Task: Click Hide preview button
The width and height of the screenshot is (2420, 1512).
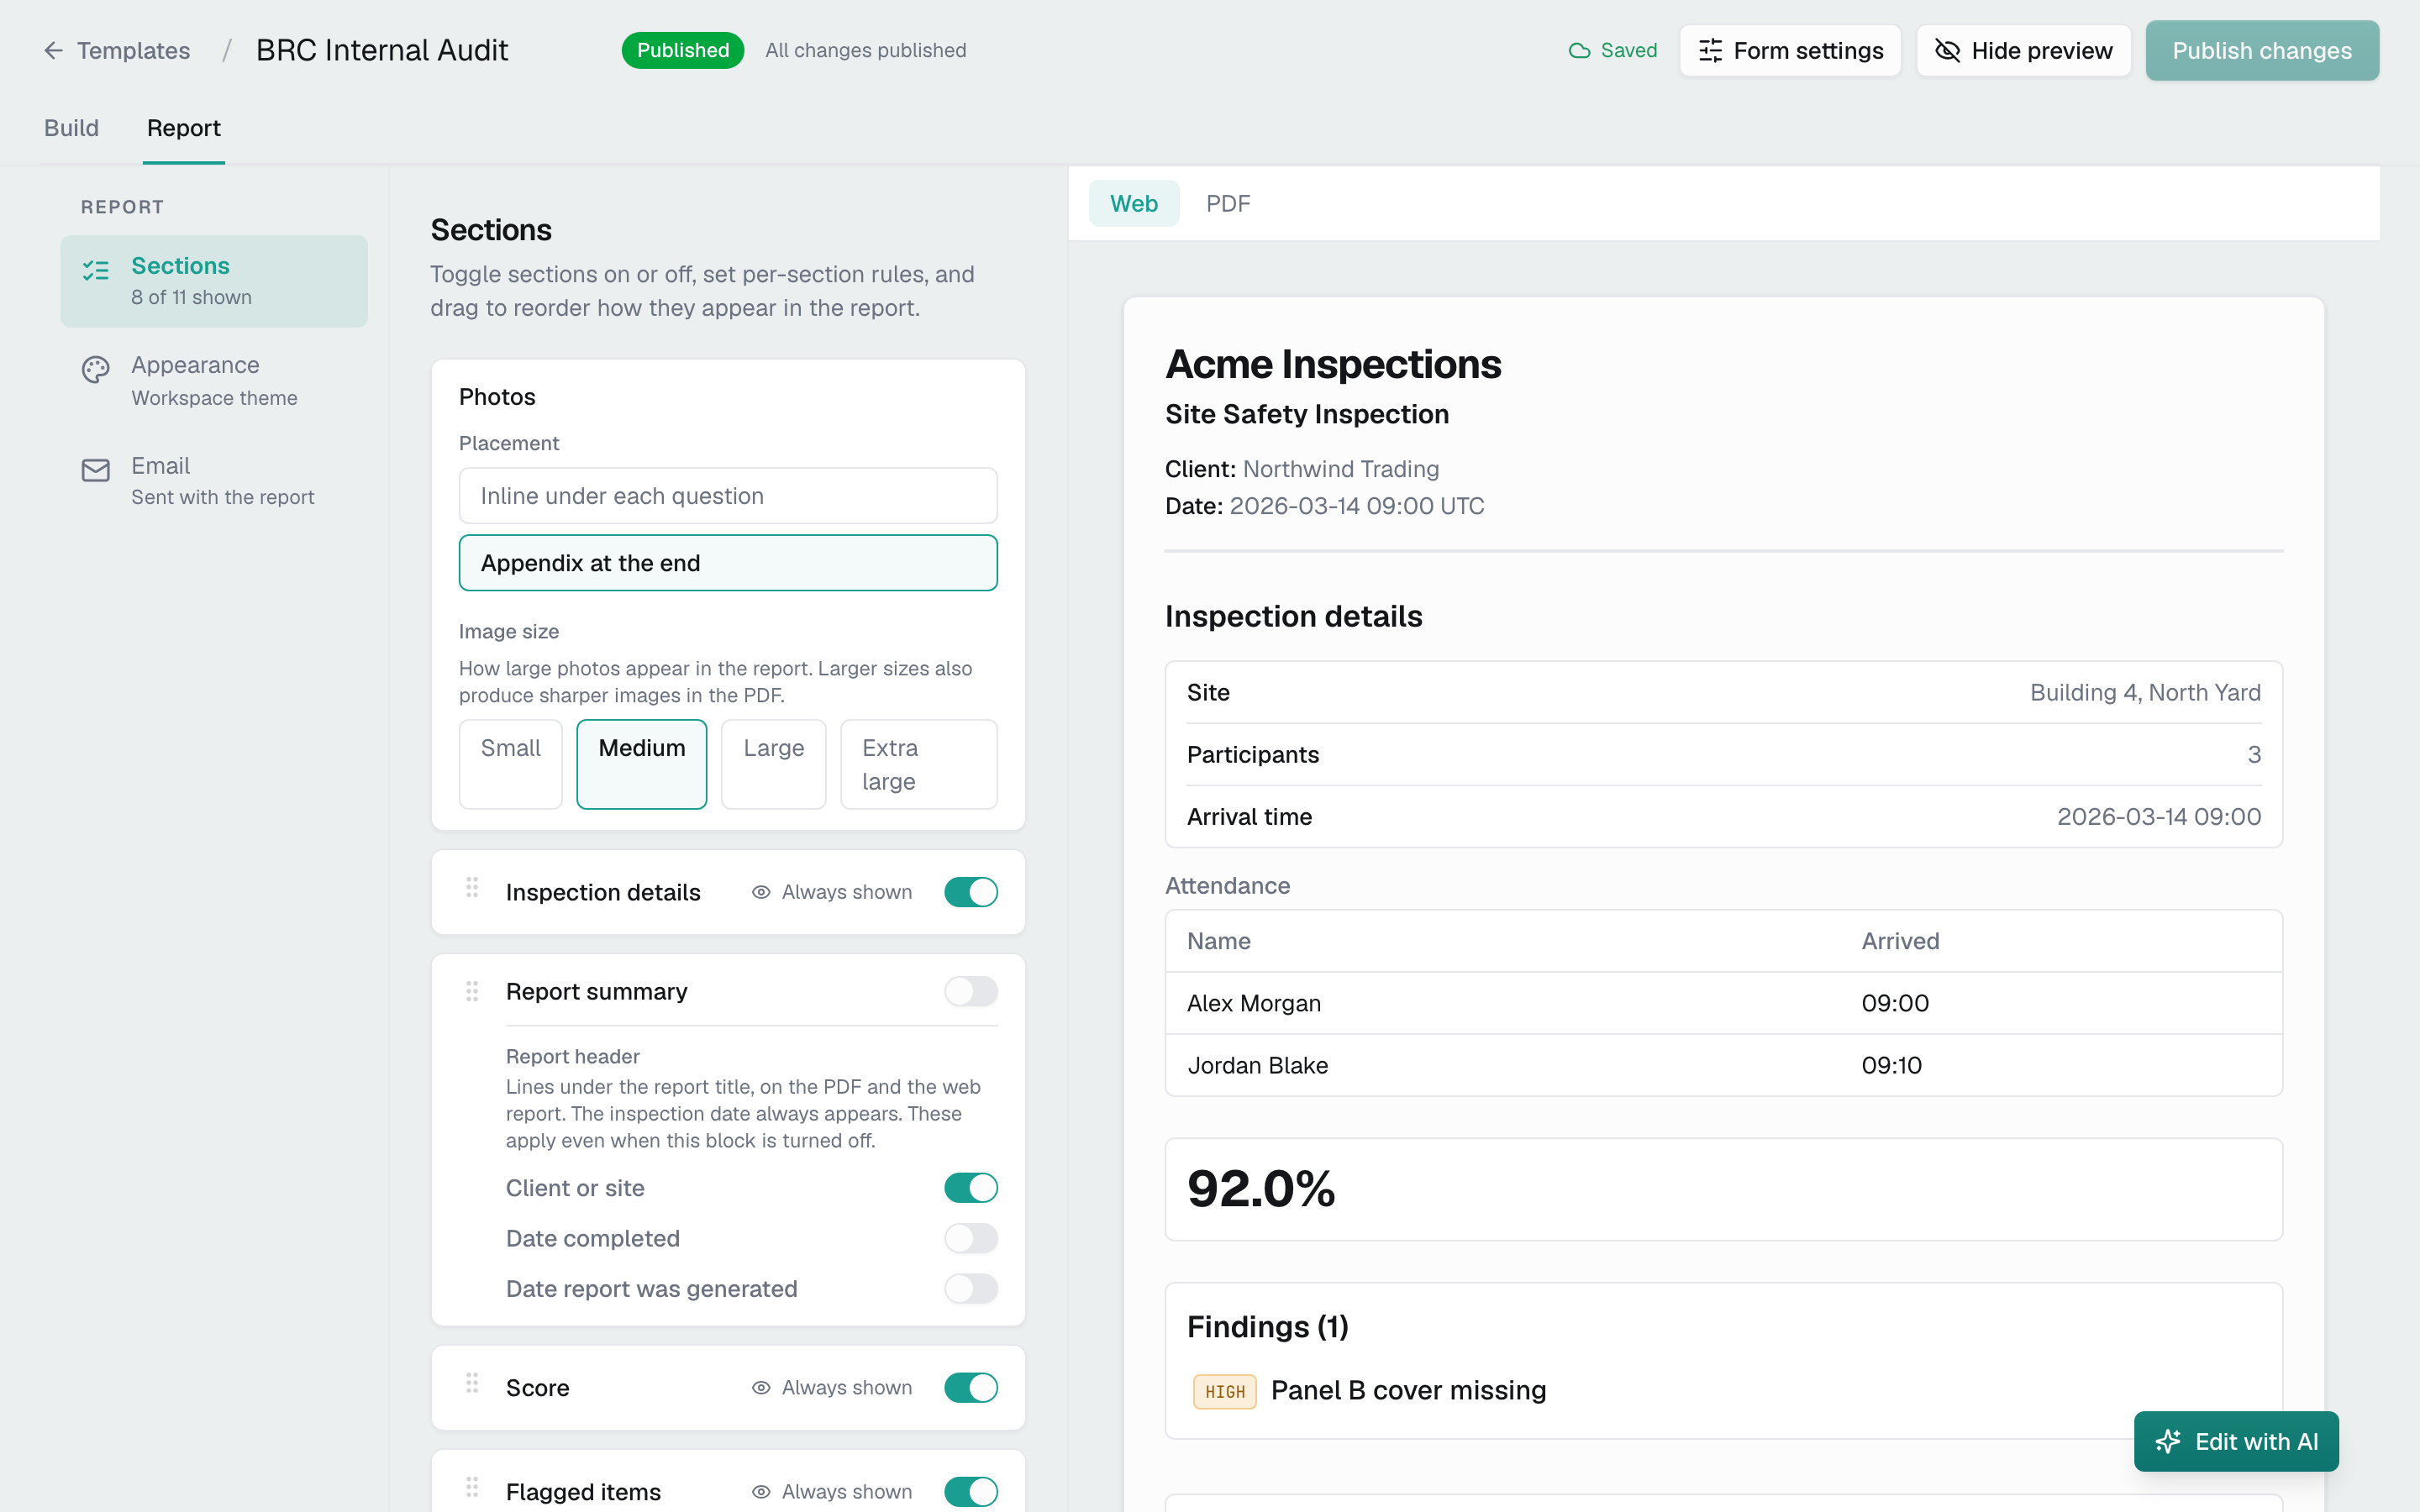Action: pyautogui.click(x=2024, y=50)
